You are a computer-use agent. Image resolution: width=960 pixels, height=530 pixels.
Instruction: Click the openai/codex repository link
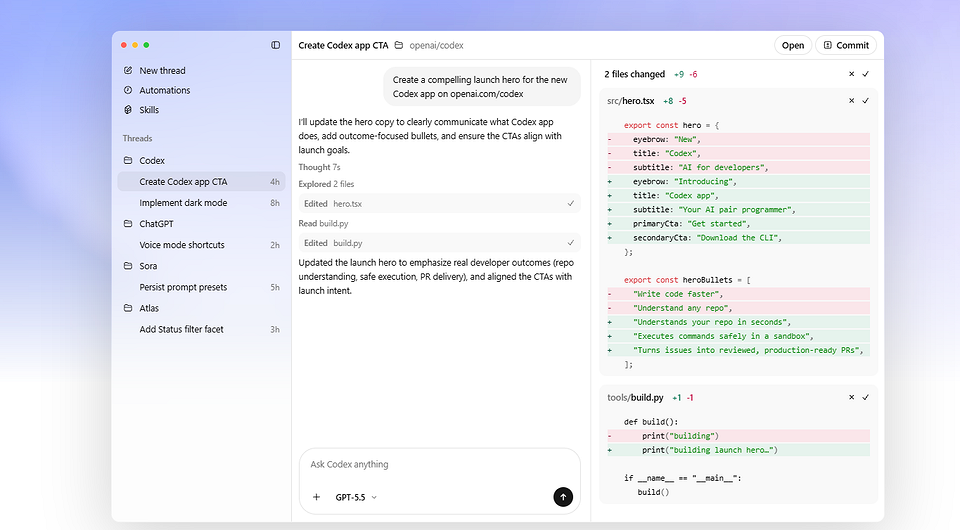pyautogui.click(x=437, y=45)
